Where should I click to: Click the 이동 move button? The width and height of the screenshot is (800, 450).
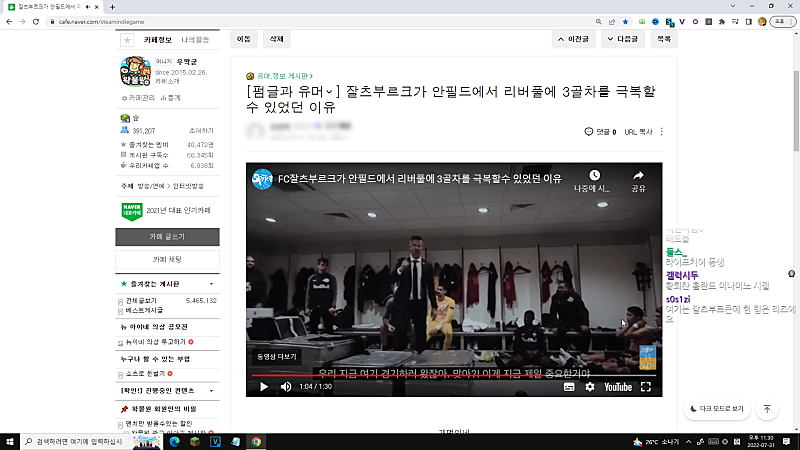click(x=244, y=39)
